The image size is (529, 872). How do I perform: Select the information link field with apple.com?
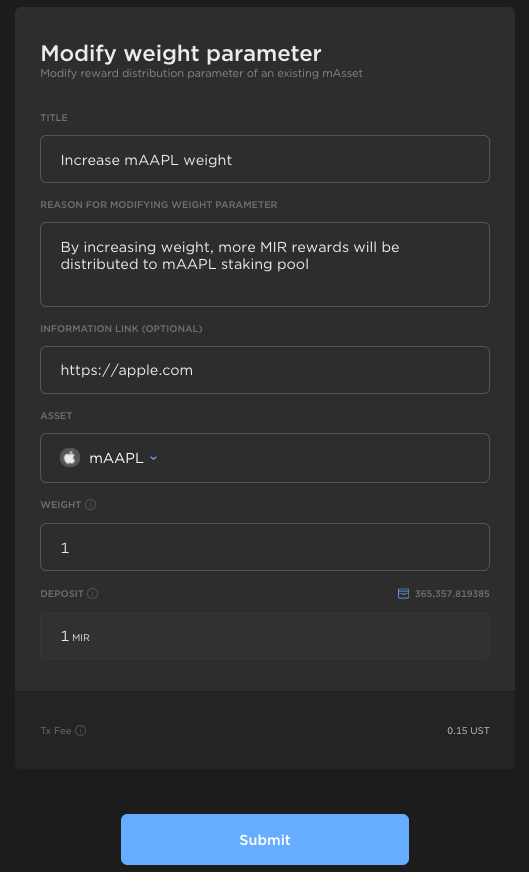[x=265, y=370]
